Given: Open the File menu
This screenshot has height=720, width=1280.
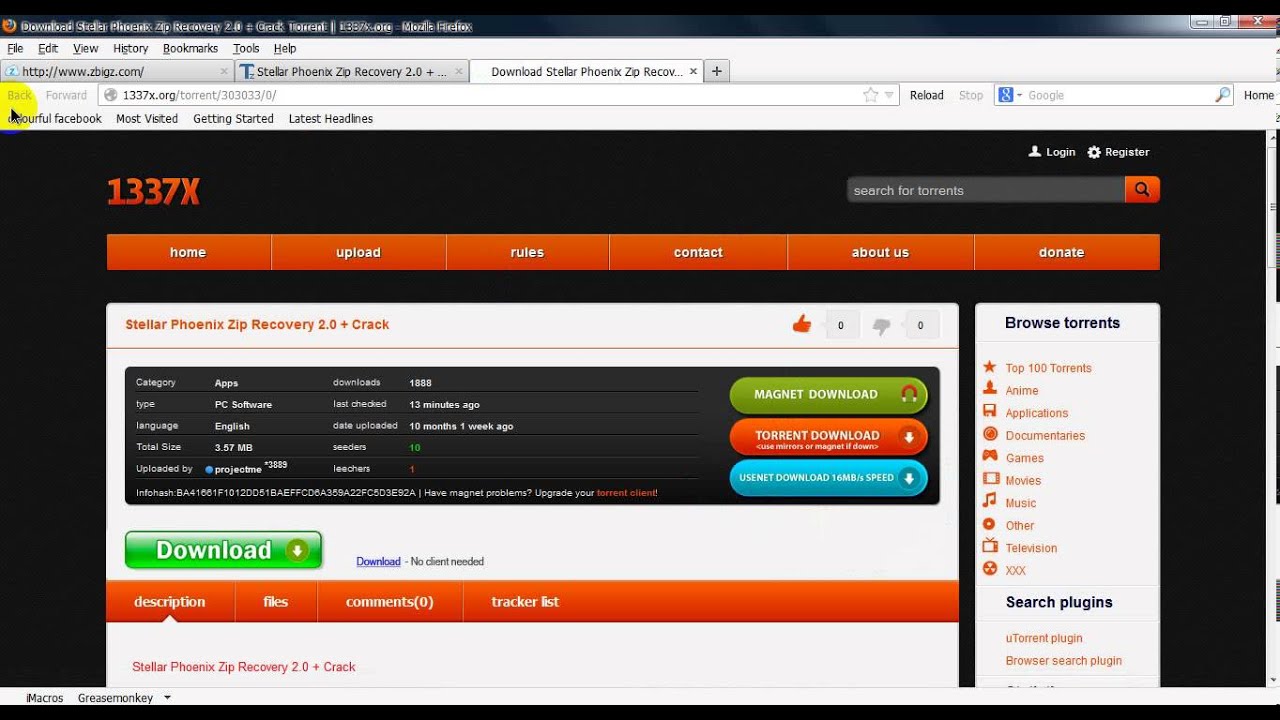Looking at the screenshot, I should click(15, 48).
